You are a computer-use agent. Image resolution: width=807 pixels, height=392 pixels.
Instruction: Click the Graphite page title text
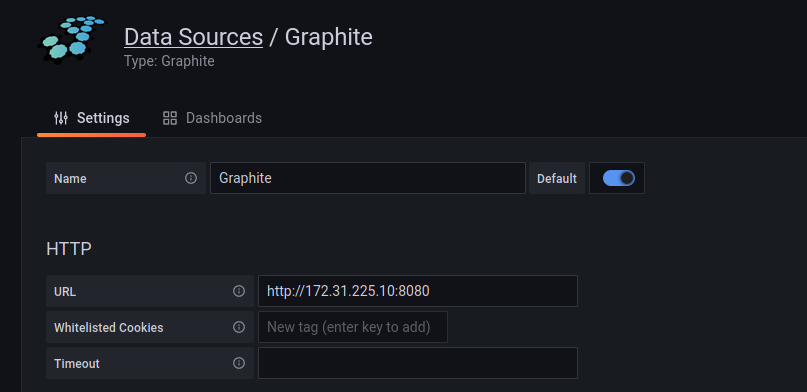328,37
